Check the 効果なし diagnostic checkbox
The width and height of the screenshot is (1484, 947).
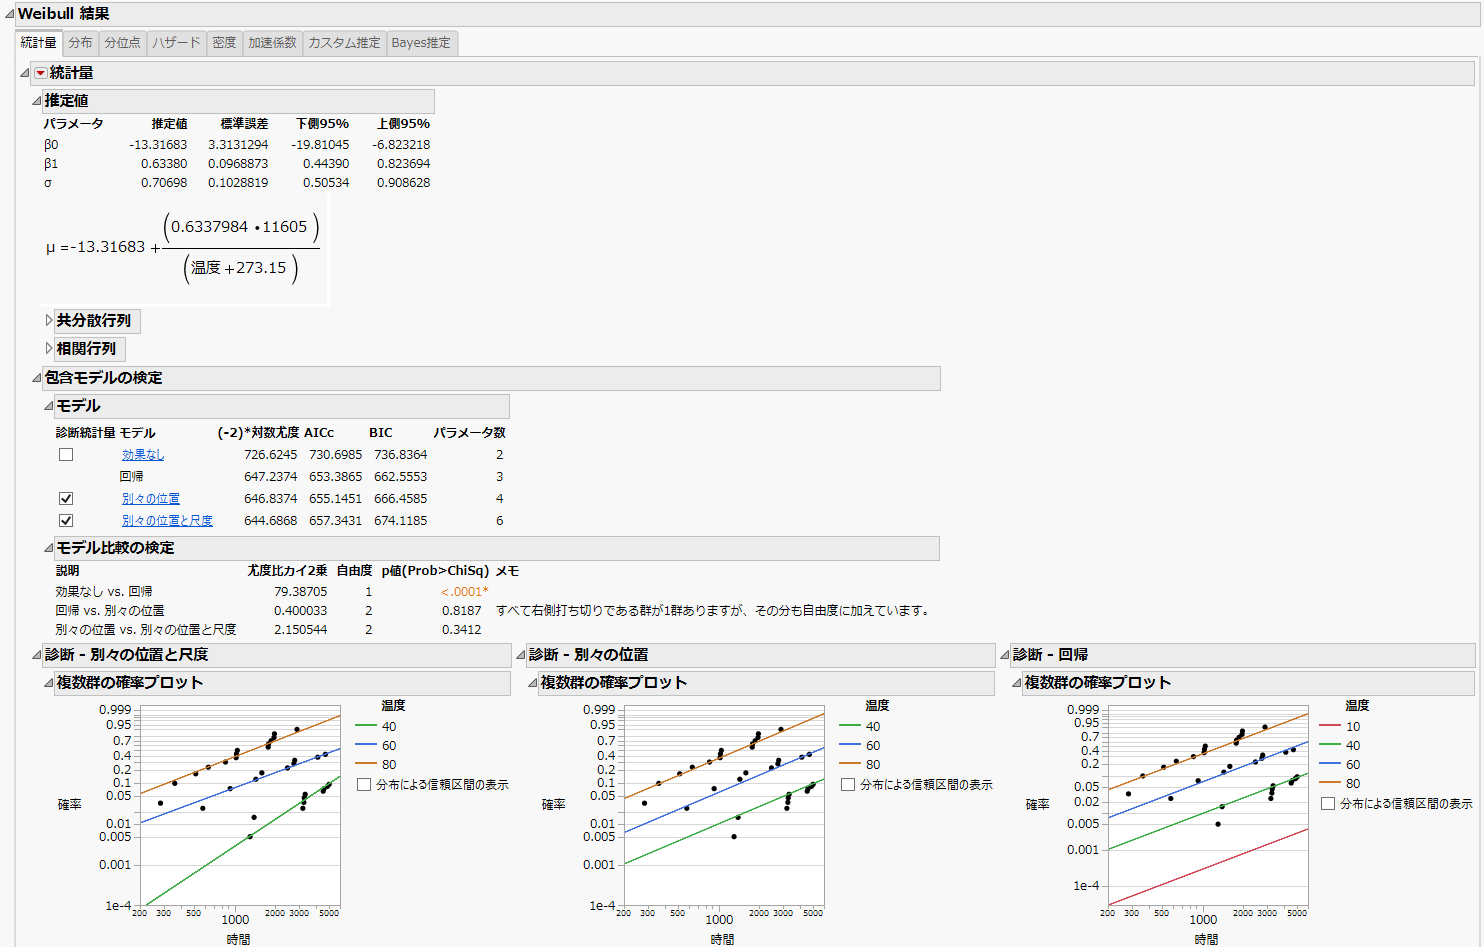66,455
